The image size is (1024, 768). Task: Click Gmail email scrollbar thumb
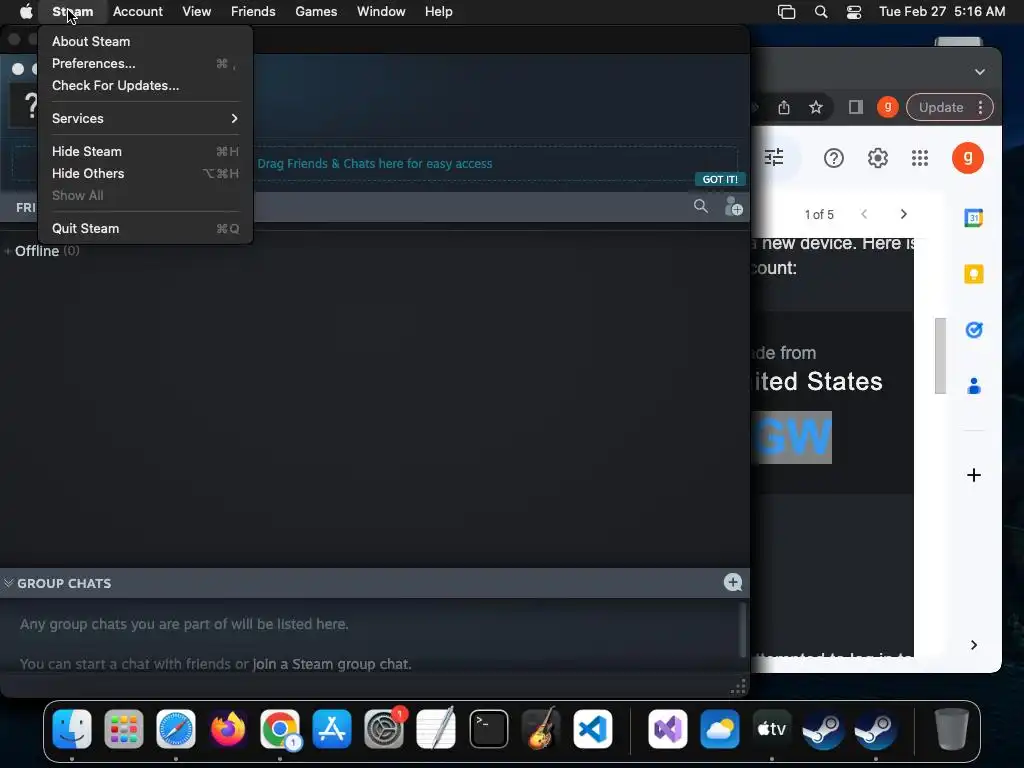click(x=940, y=355)
